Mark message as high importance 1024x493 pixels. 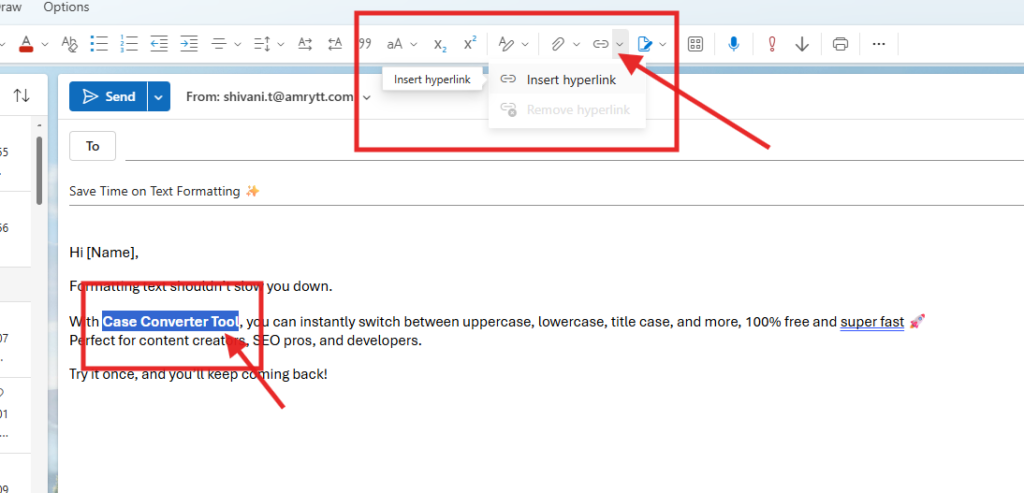click(x=772, y=44)
